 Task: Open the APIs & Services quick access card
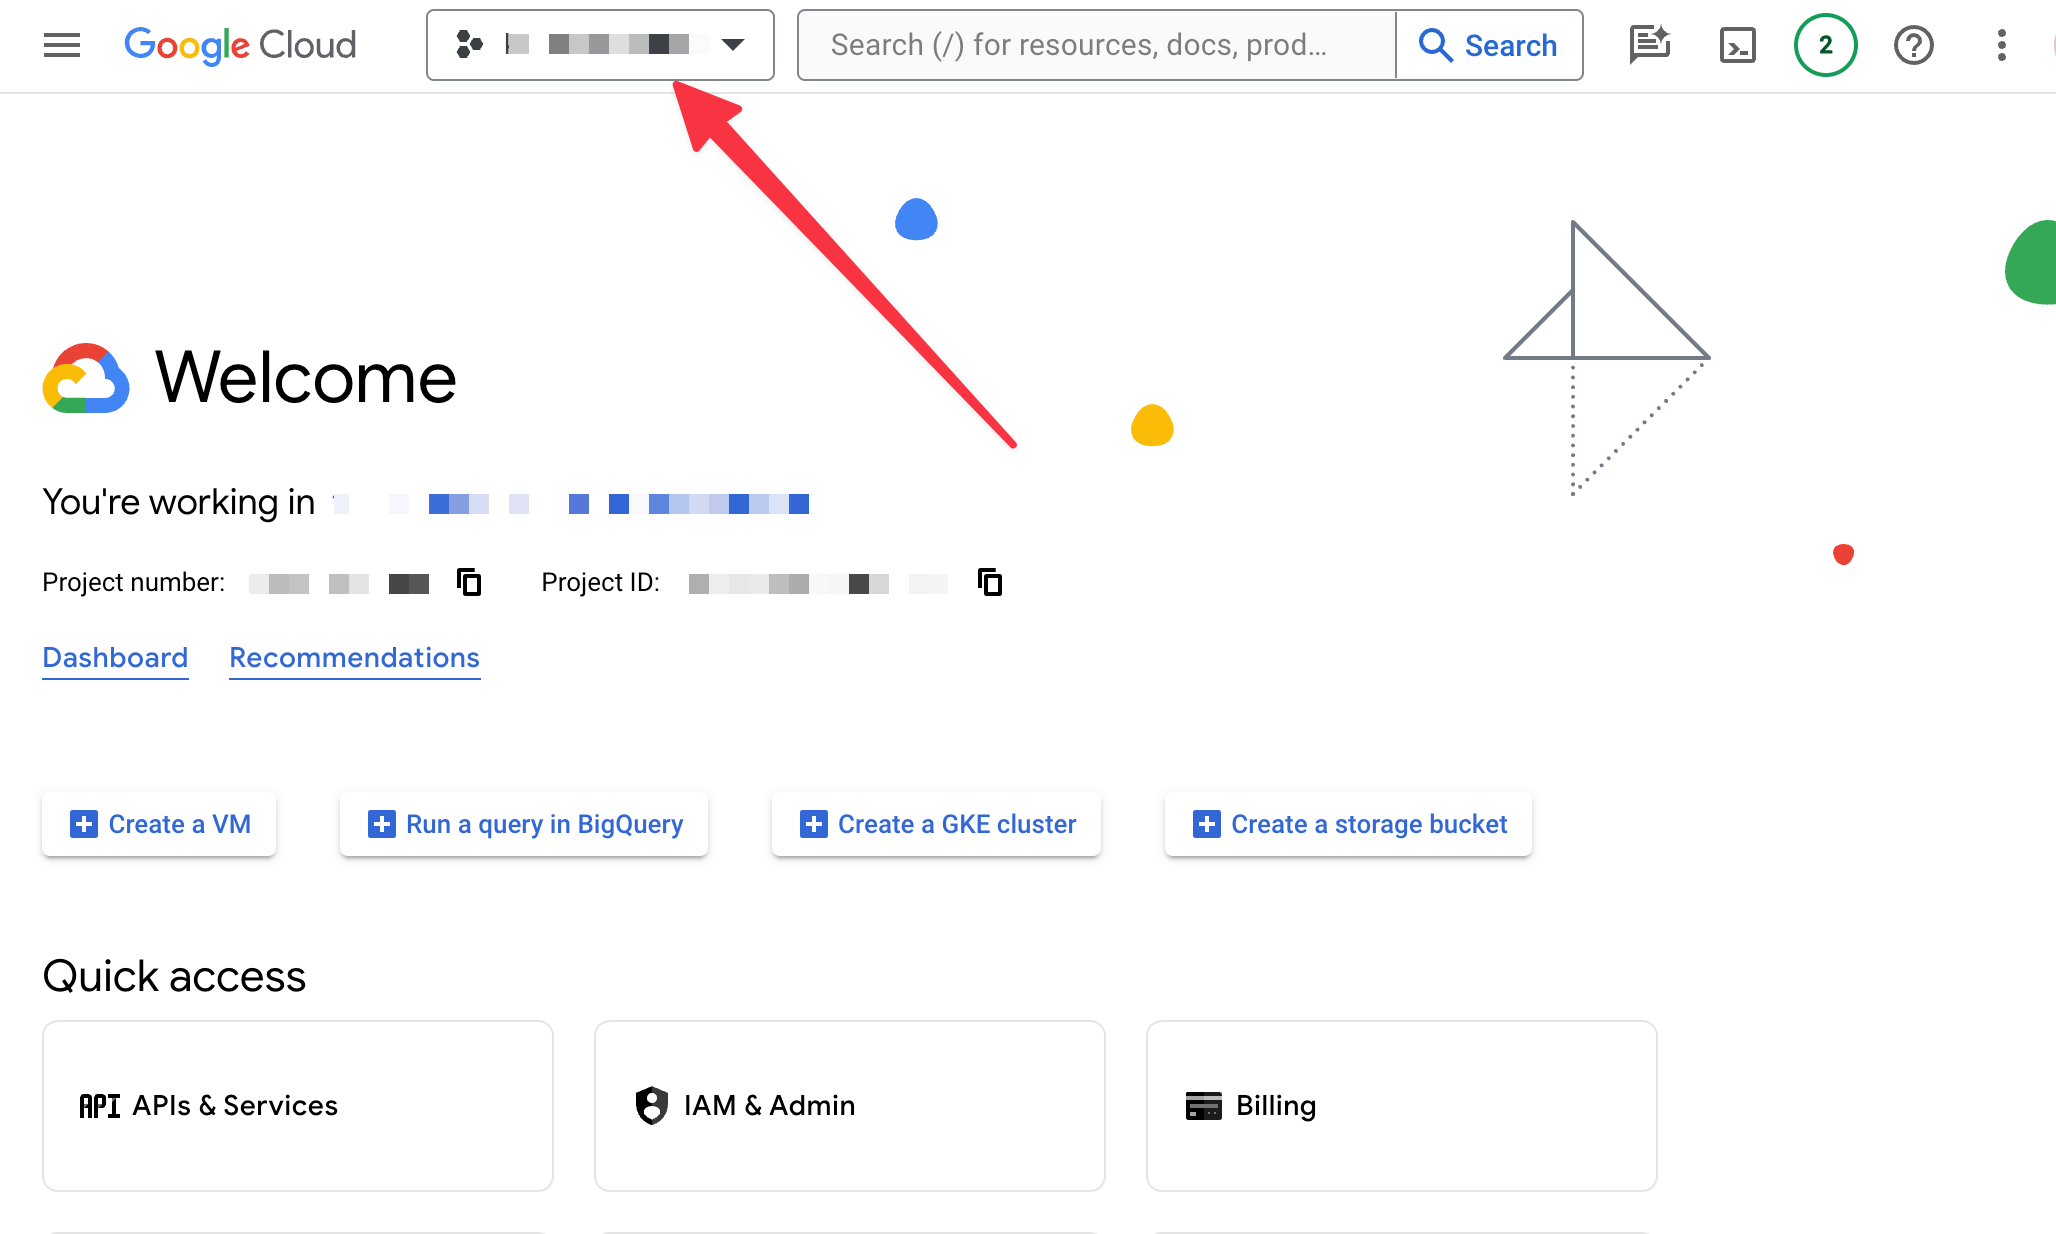click(298, 1105)
